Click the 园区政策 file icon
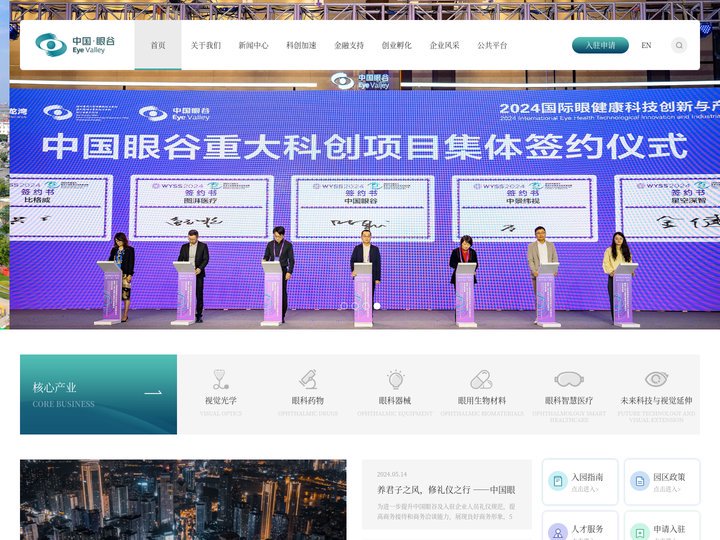 (x=640, y=481)
